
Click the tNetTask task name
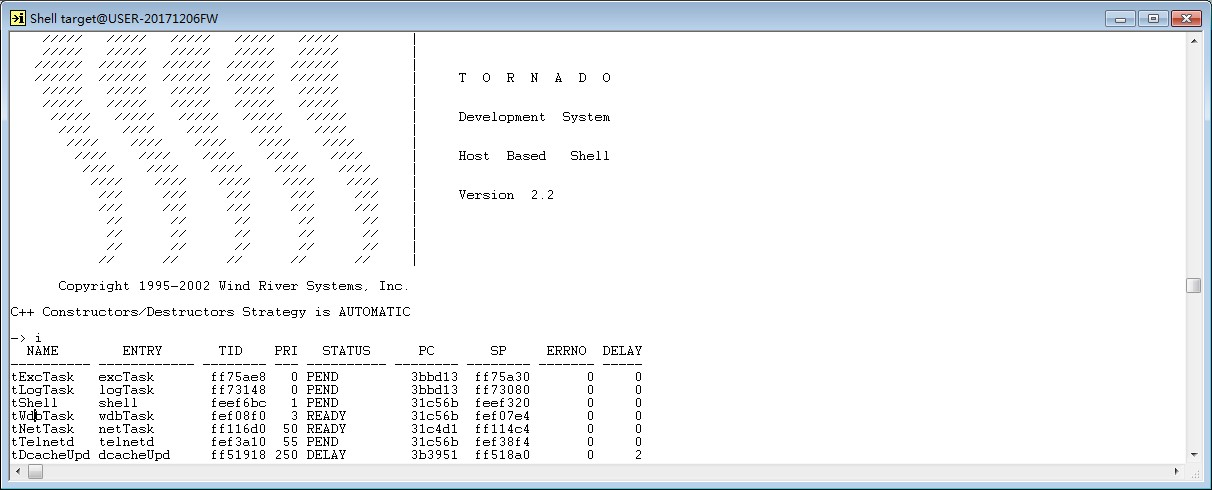pos(42,429)
